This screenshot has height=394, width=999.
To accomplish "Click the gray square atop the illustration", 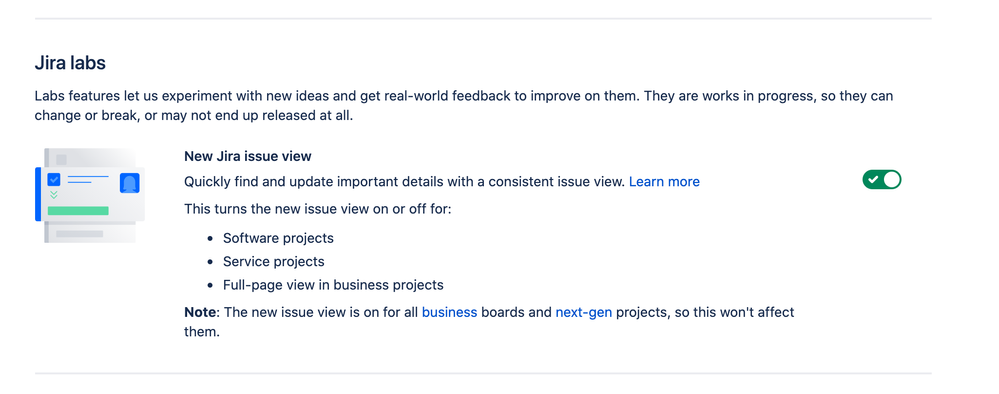I will [61, 159].
